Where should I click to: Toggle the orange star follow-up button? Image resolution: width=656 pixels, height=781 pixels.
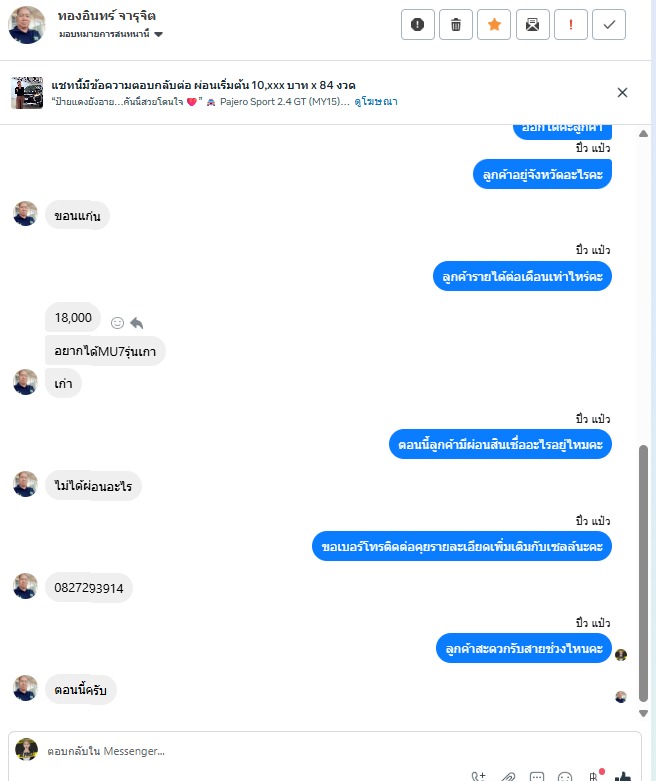click(x=494, y=24)
